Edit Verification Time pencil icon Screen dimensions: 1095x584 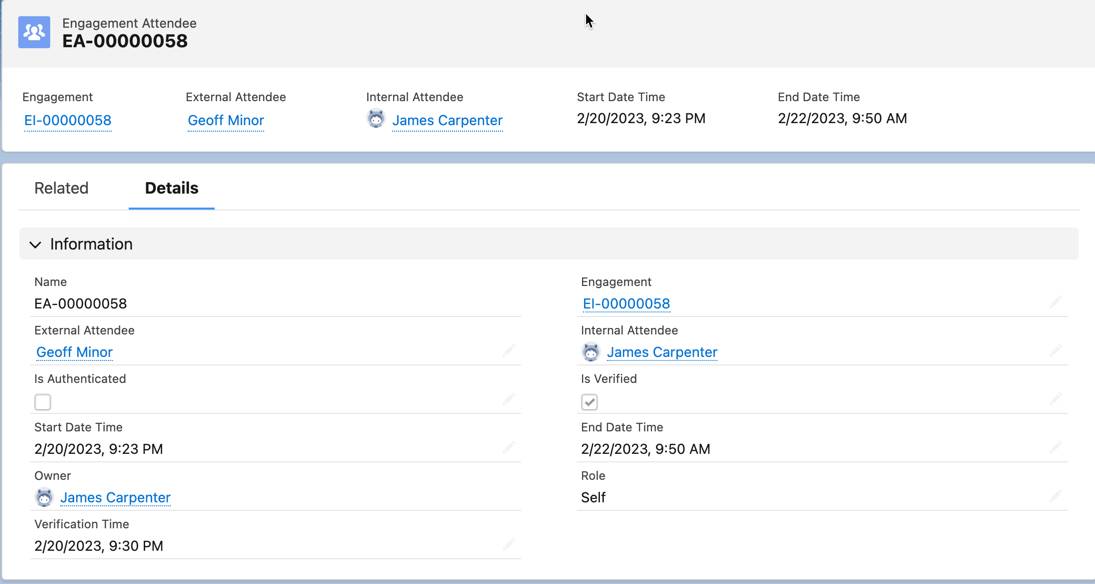(508, 544)
